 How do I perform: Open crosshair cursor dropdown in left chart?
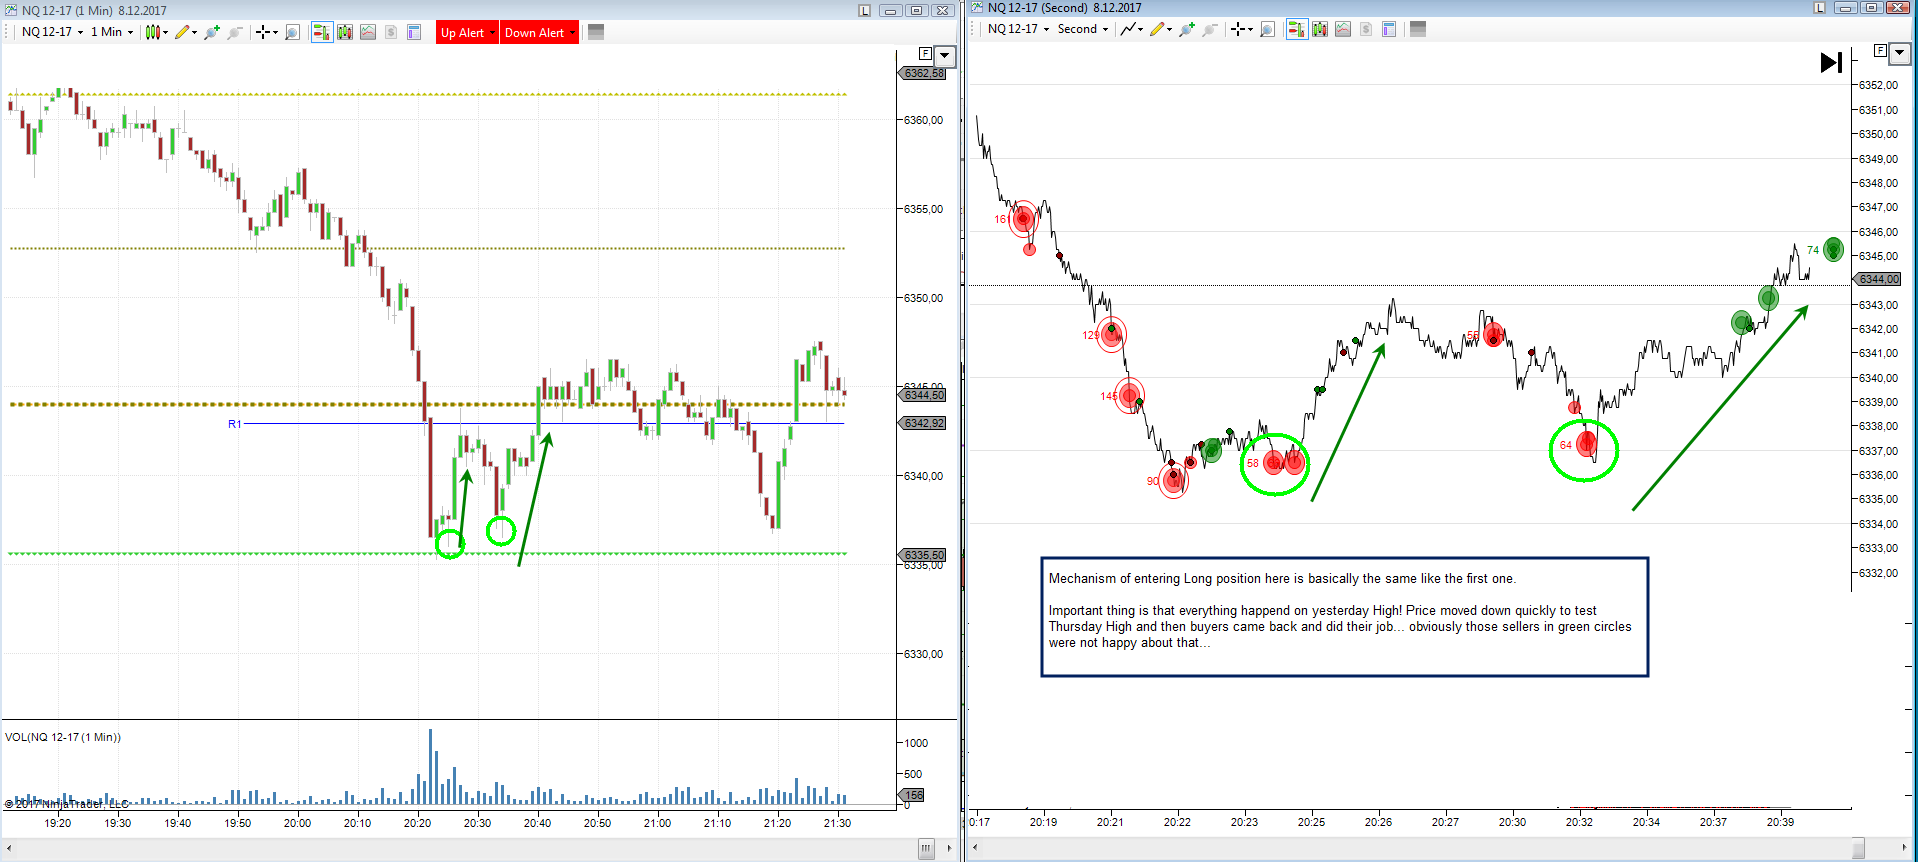coord(266,32)
